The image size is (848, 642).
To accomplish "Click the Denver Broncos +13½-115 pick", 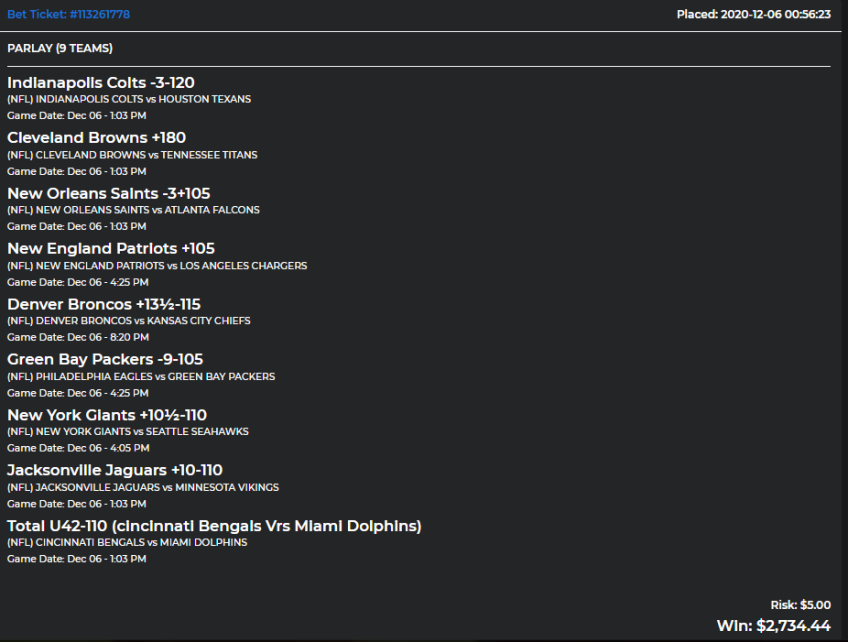I will tap(104, 305).
